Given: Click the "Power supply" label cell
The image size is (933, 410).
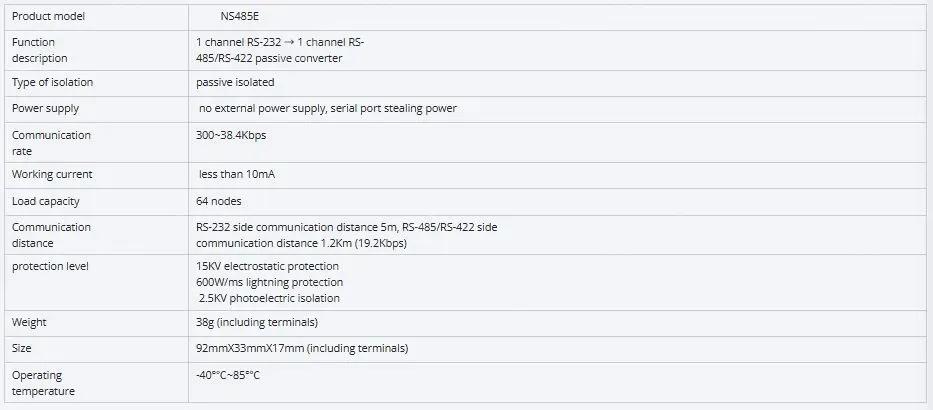Looking at the screenshot, I should point(45,108).
